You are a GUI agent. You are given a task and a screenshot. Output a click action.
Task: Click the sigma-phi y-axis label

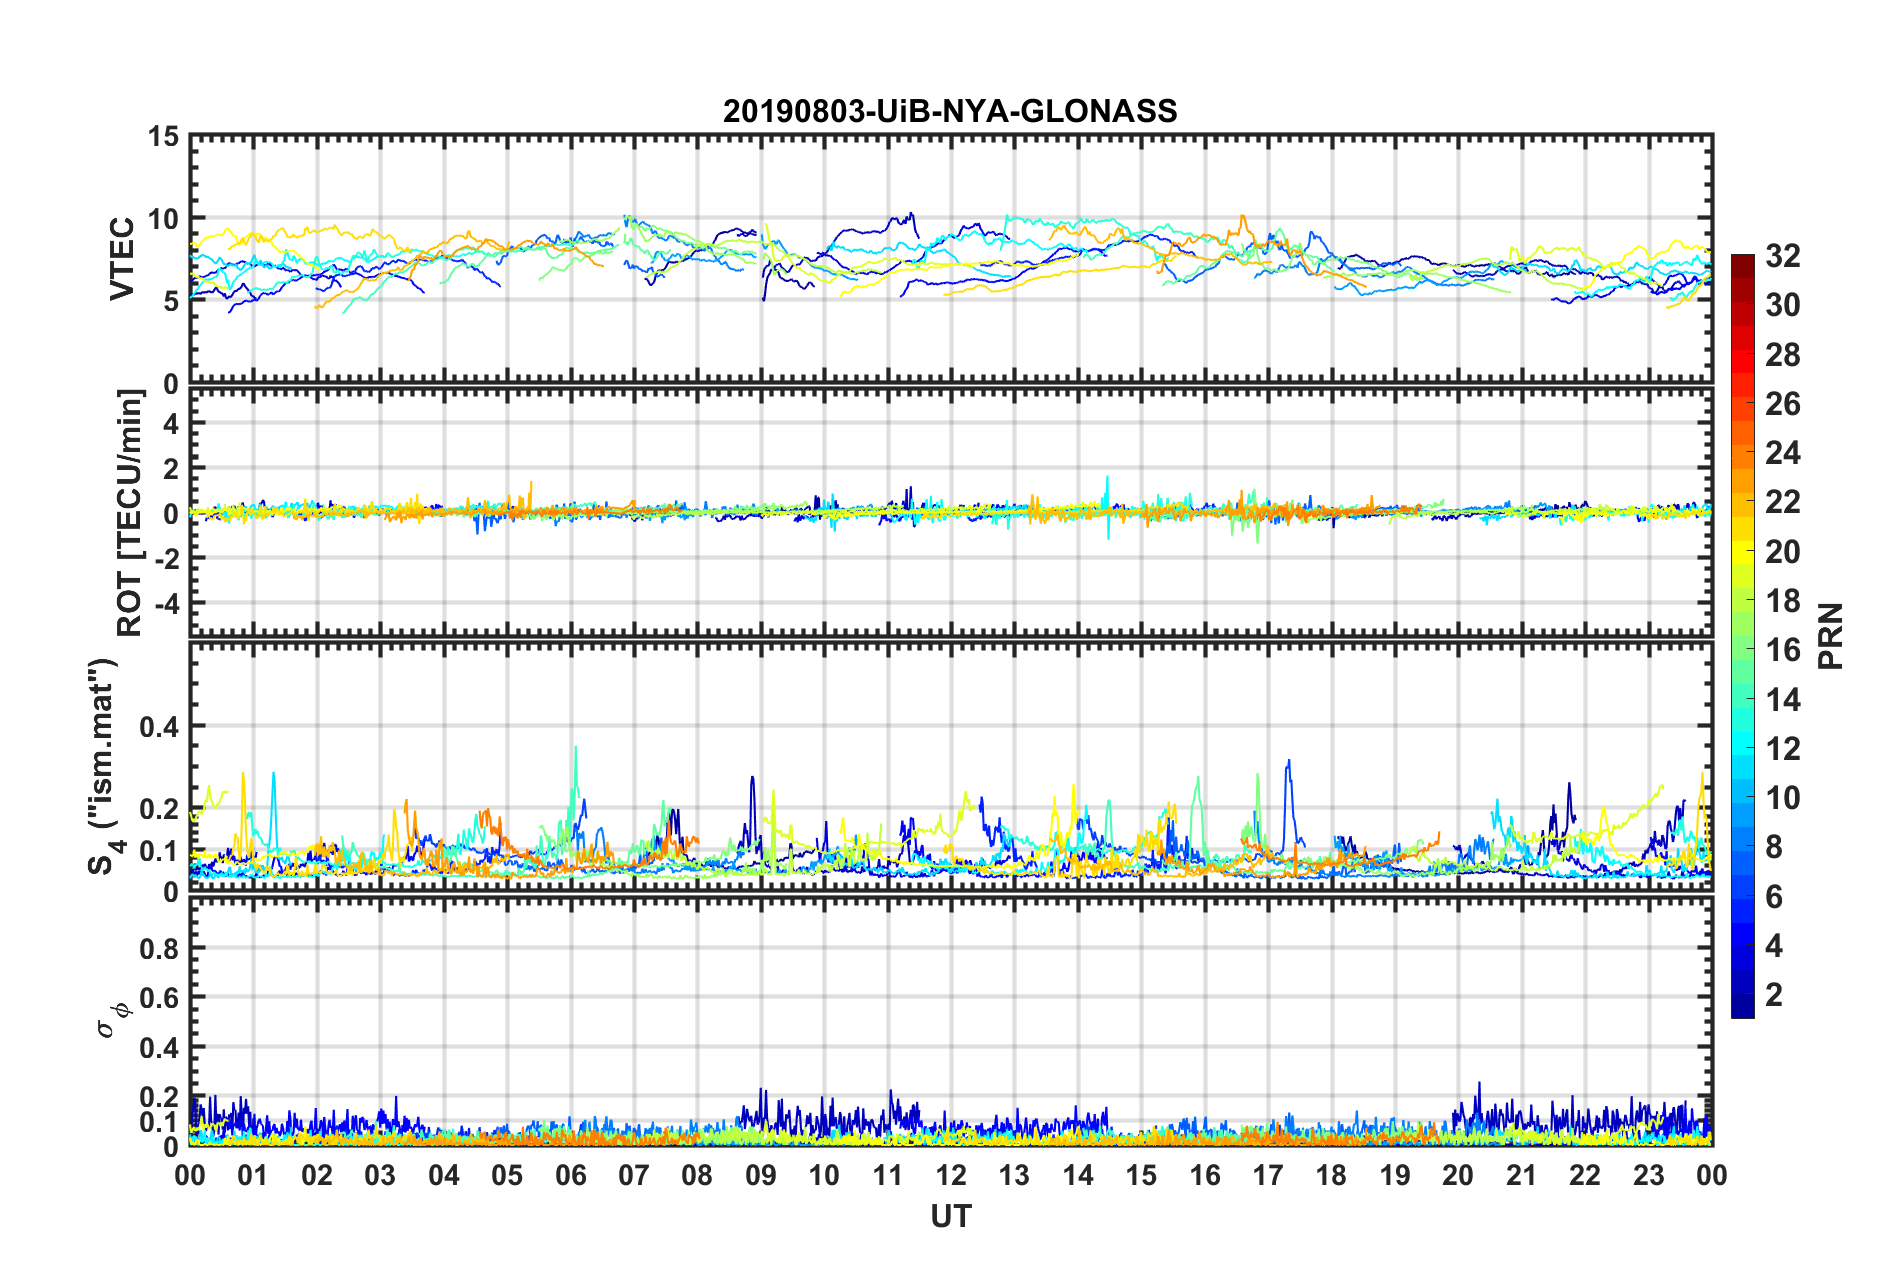point(113,1022)
